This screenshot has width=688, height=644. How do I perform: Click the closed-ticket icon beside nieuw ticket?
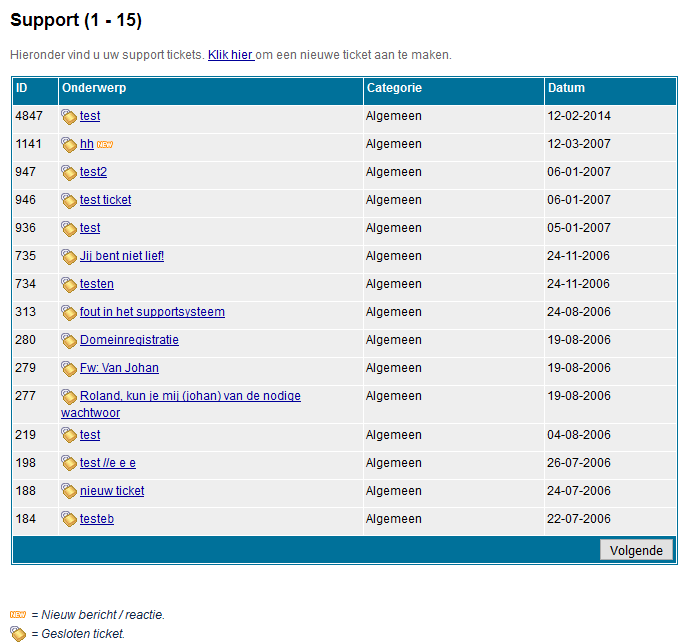(x=69, y=492)
